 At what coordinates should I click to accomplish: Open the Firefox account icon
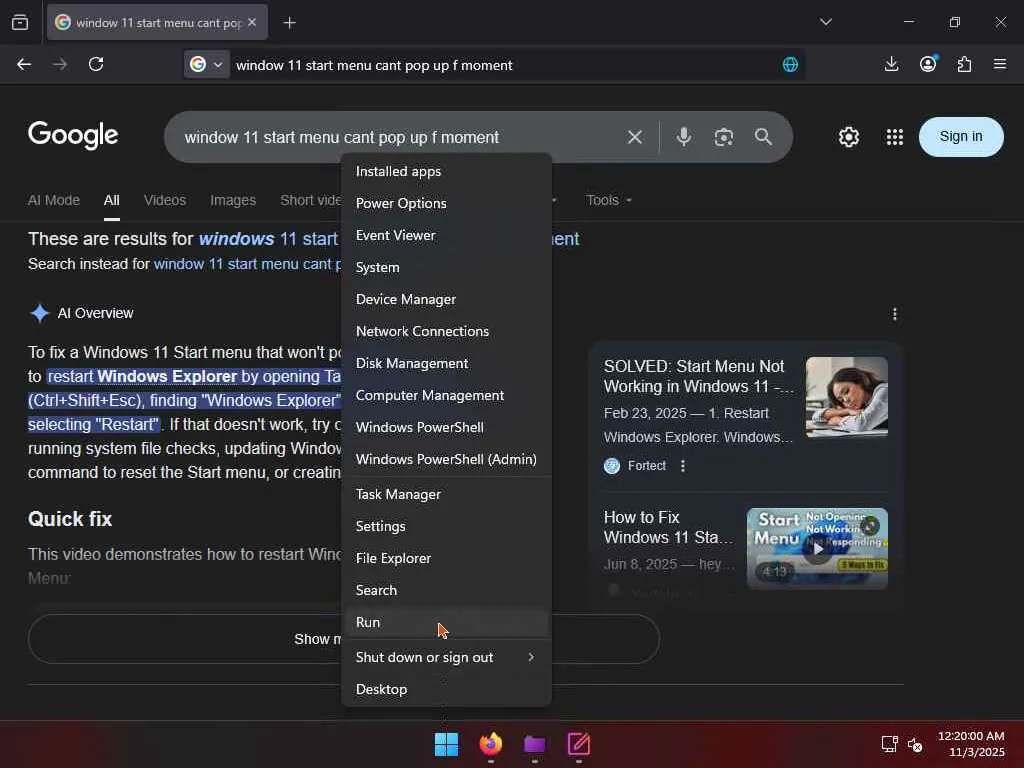[928, 63]
